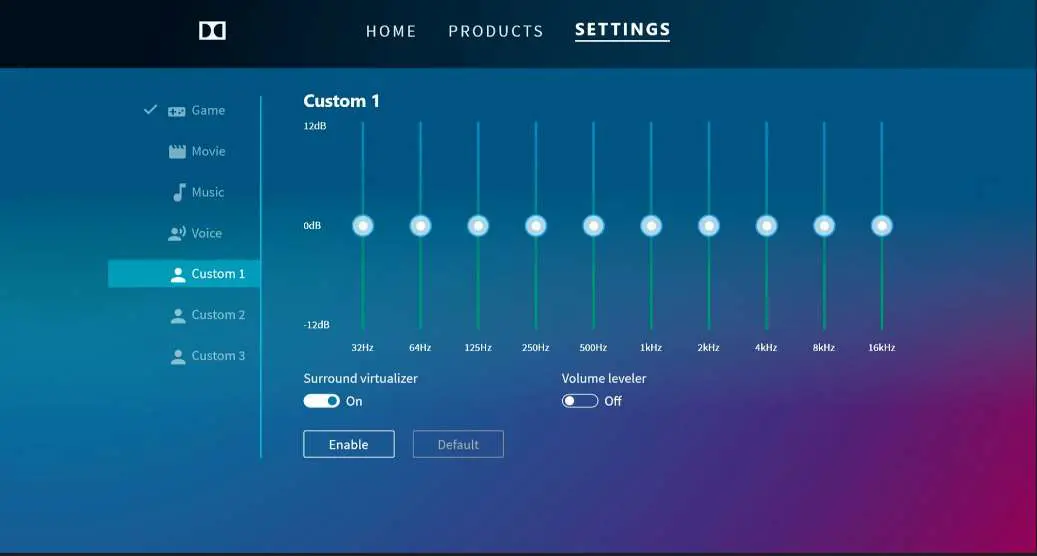The height and width of the screenshot is (556, 1037).
Task: Switch to Custom 2 profile label
Action: [x=218, y=315]
